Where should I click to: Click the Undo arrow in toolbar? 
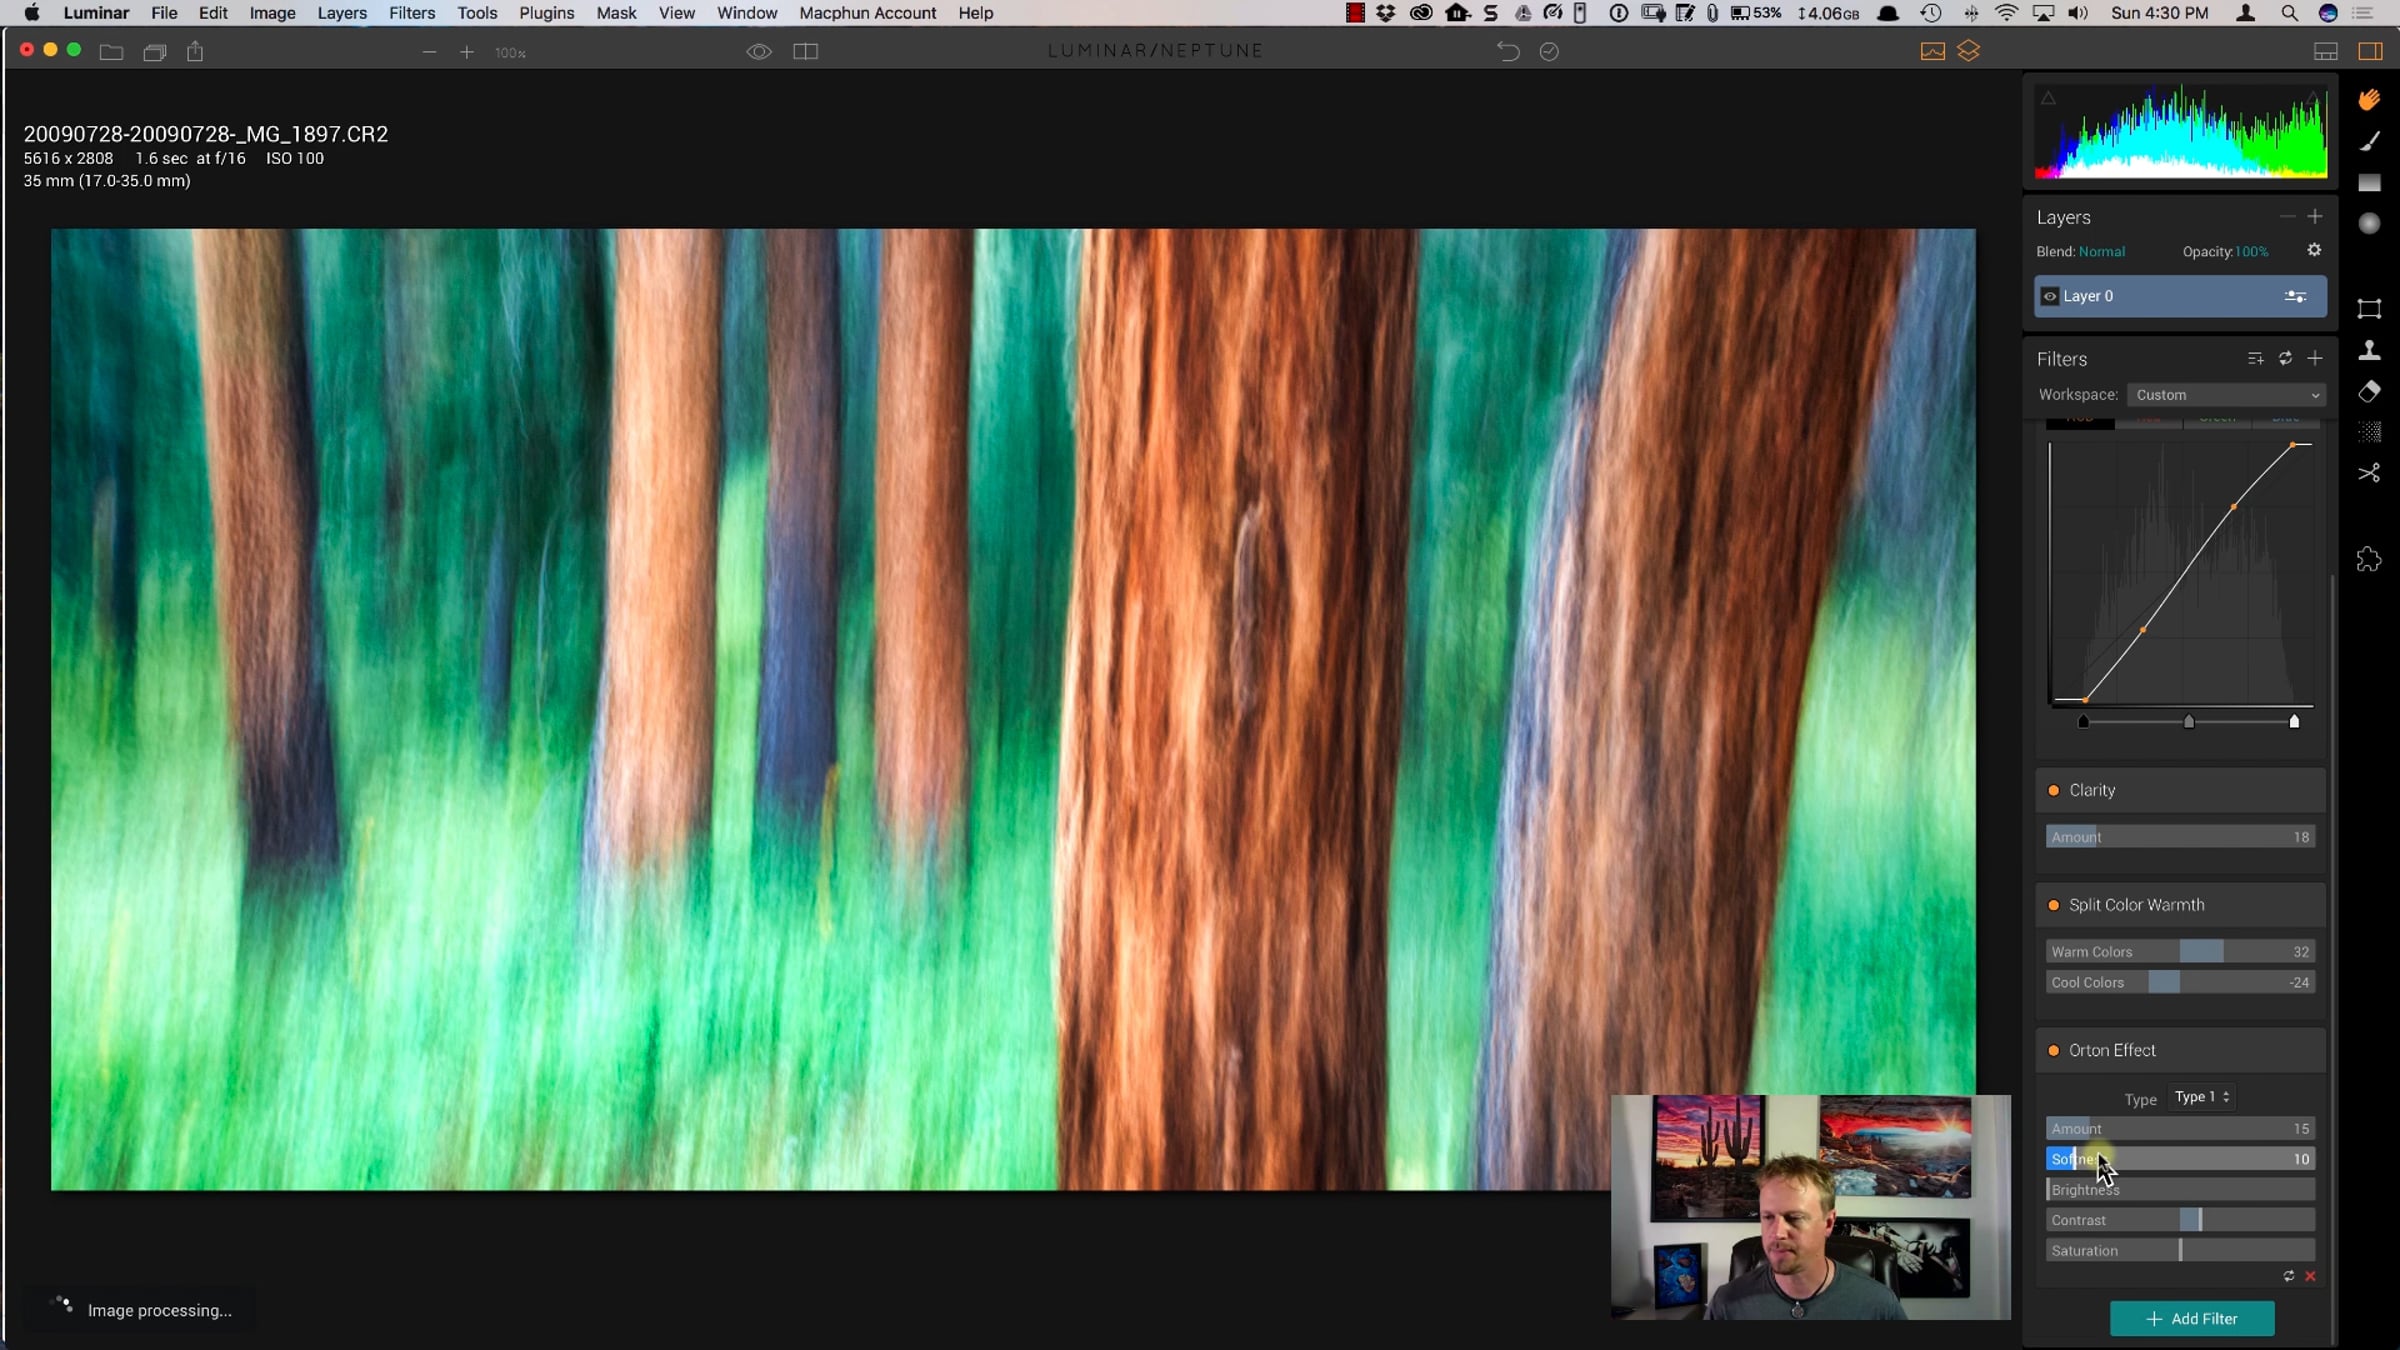point(1507,52)
